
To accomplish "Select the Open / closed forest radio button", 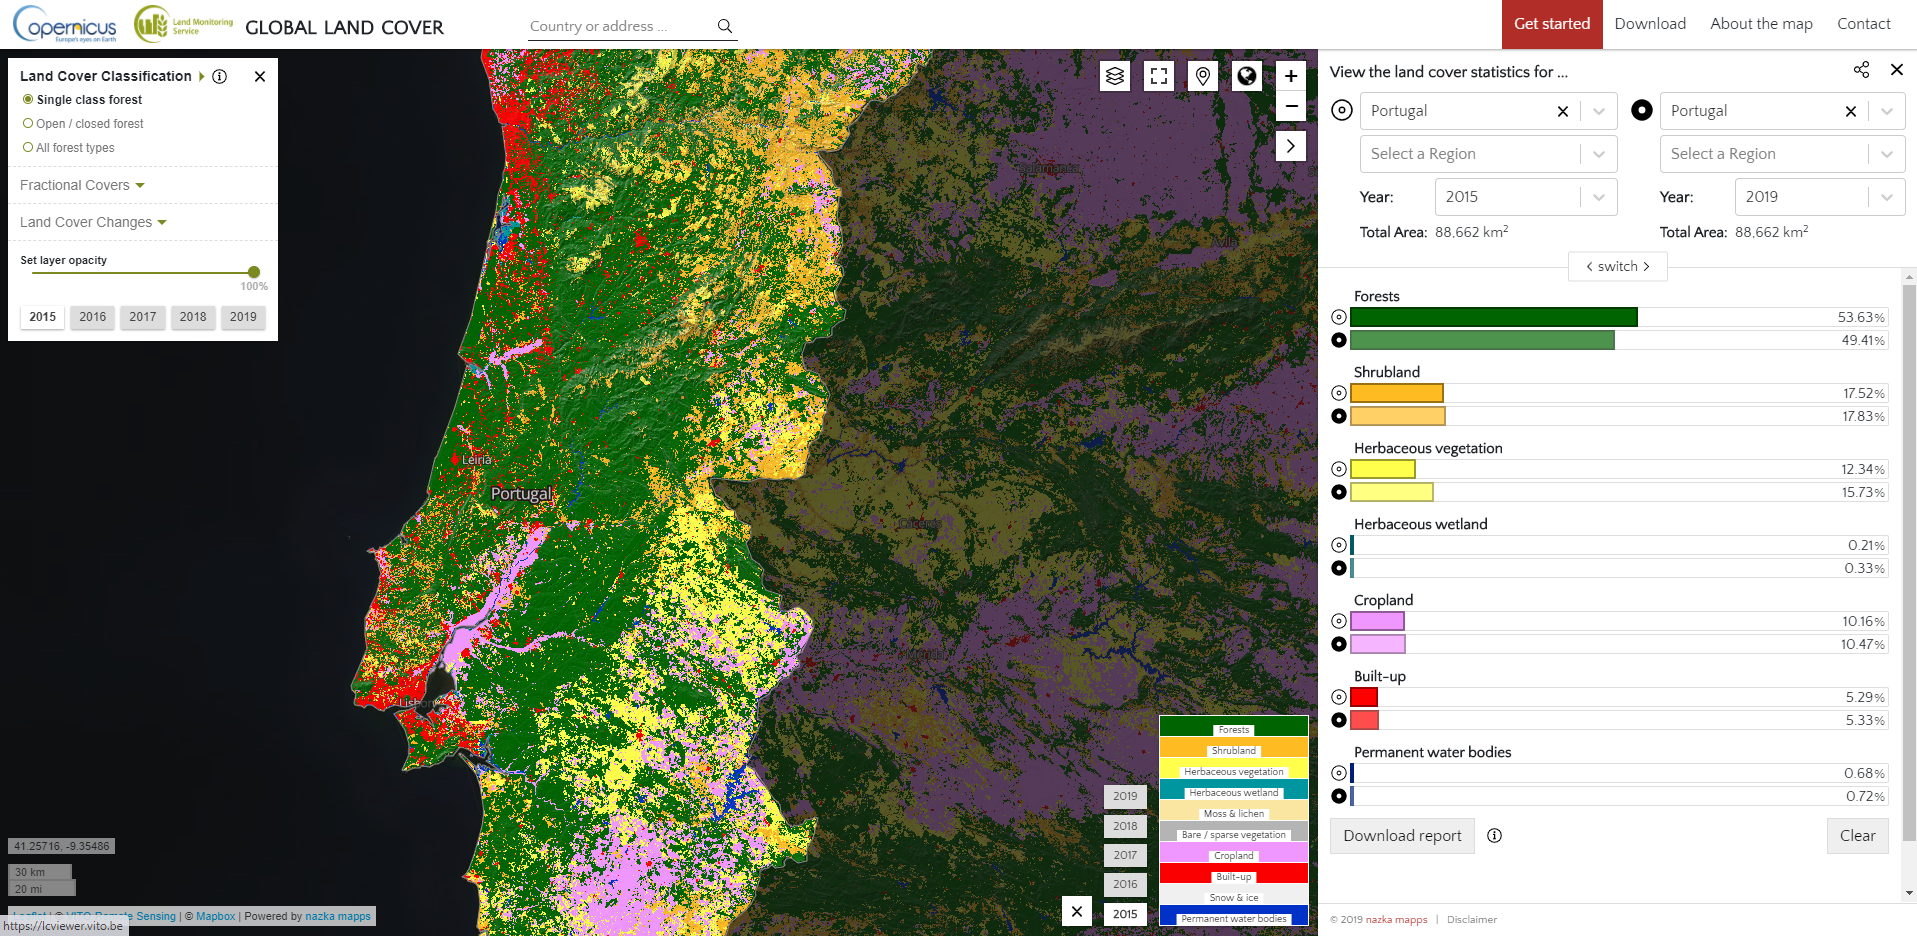I will click(x=27, y=123).
